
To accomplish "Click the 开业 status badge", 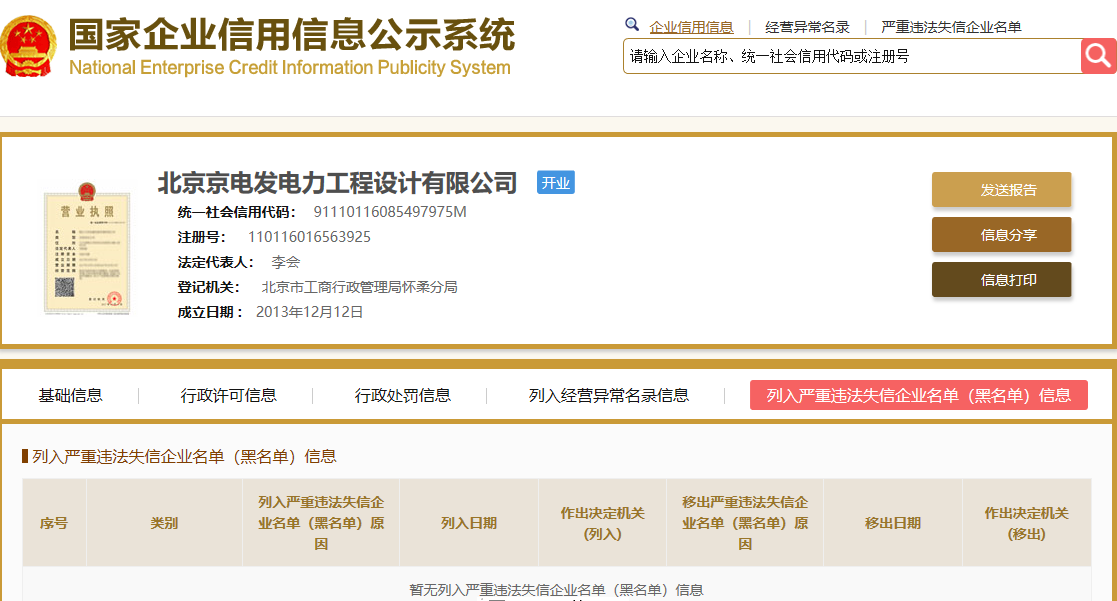I will coord(556,183).
